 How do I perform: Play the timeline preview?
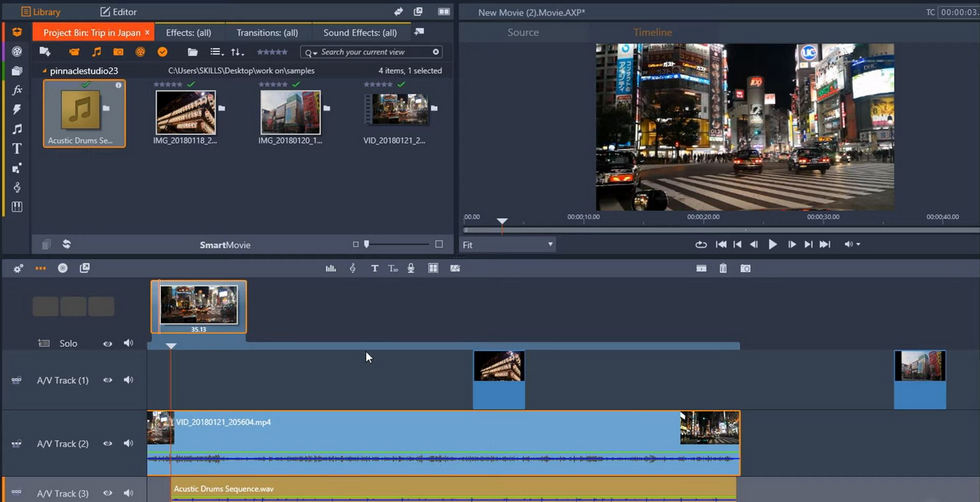773,244
